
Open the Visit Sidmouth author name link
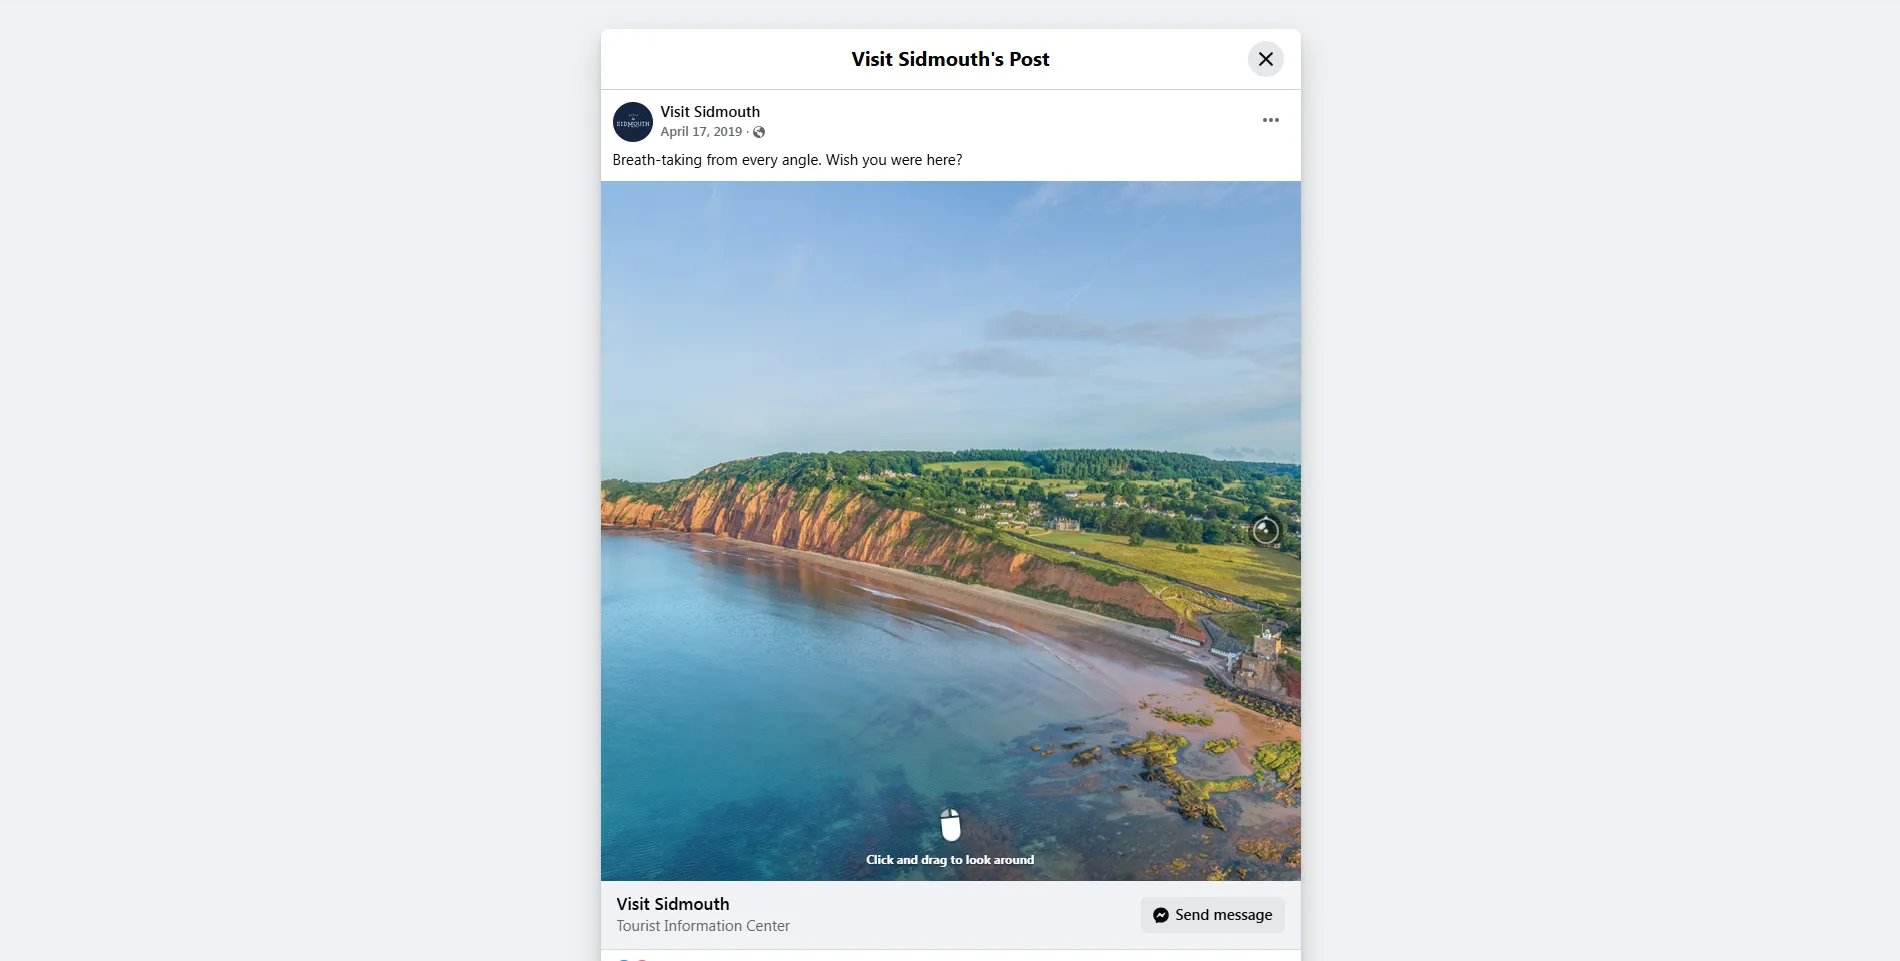point(710,112)
